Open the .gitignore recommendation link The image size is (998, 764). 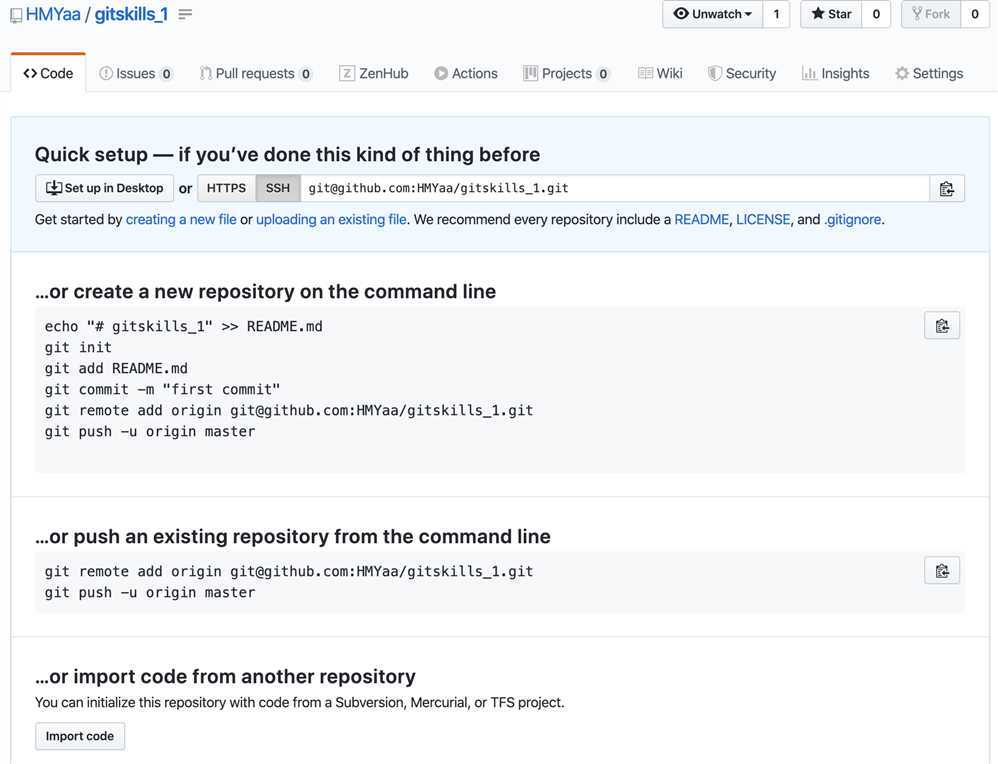coord(853,220)
